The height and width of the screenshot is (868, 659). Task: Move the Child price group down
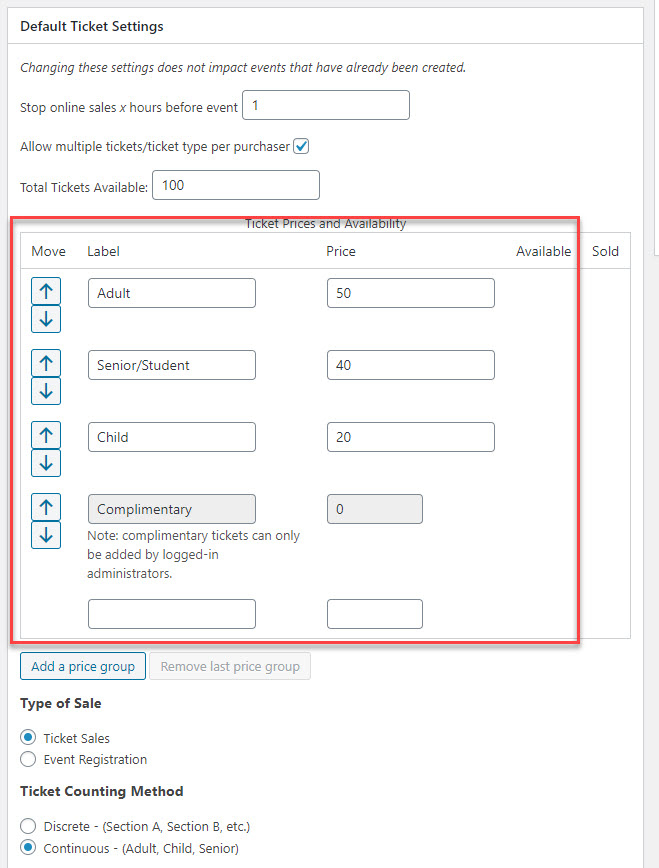click(x=46, y=463)
